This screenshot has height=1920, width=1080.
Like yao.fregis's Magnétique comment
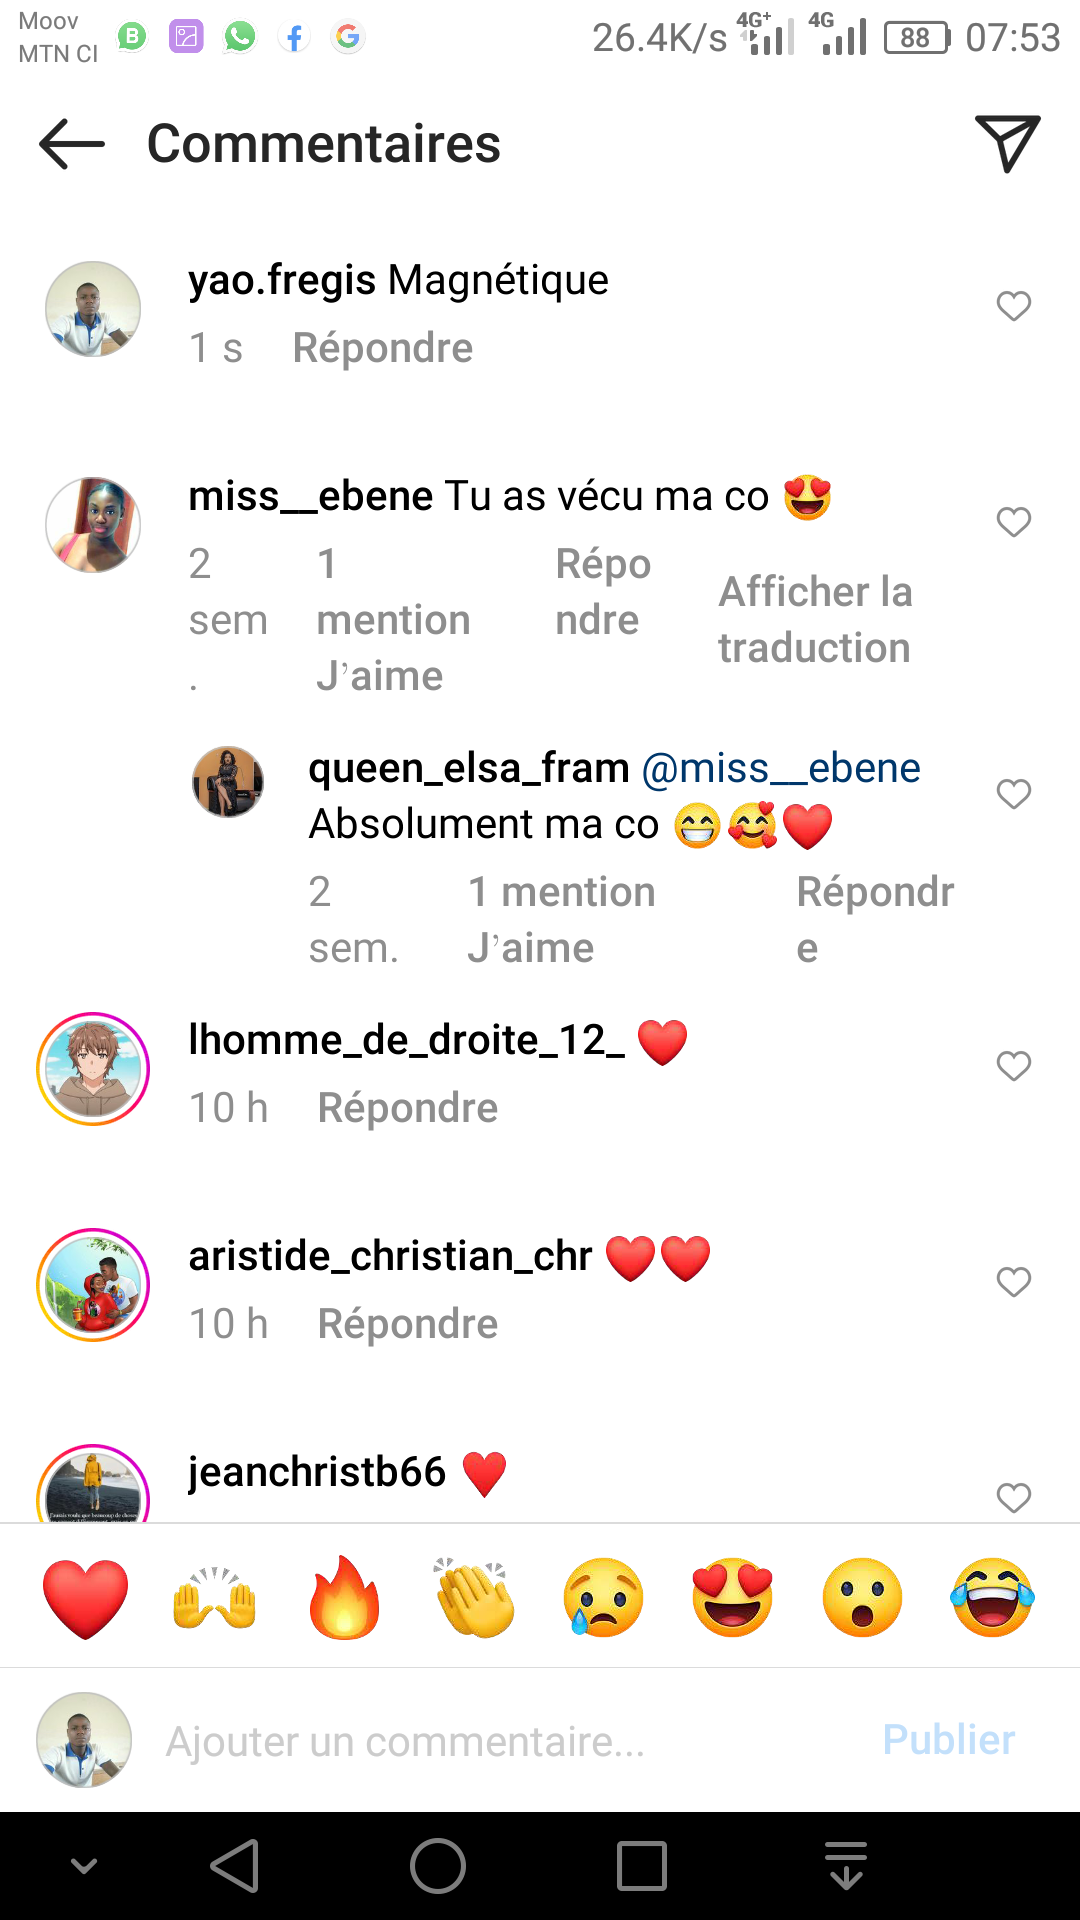pyautogui.click(x=1013, y=306)
